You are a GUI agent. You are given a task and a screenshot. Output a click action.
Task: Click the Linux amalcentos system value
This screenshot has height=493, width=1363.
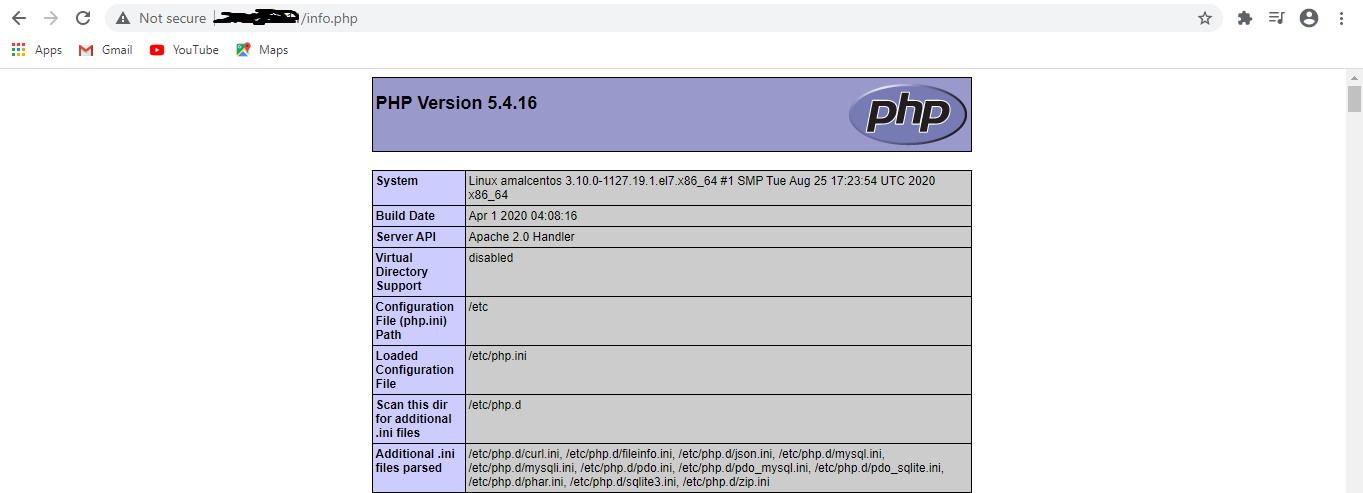[702, 188]
